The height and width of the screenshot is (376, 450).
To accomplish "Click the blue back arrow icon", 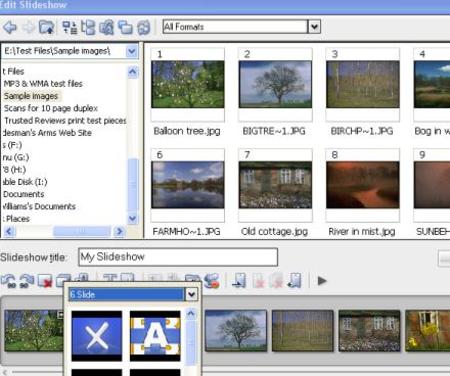I will tap(10, 27).
